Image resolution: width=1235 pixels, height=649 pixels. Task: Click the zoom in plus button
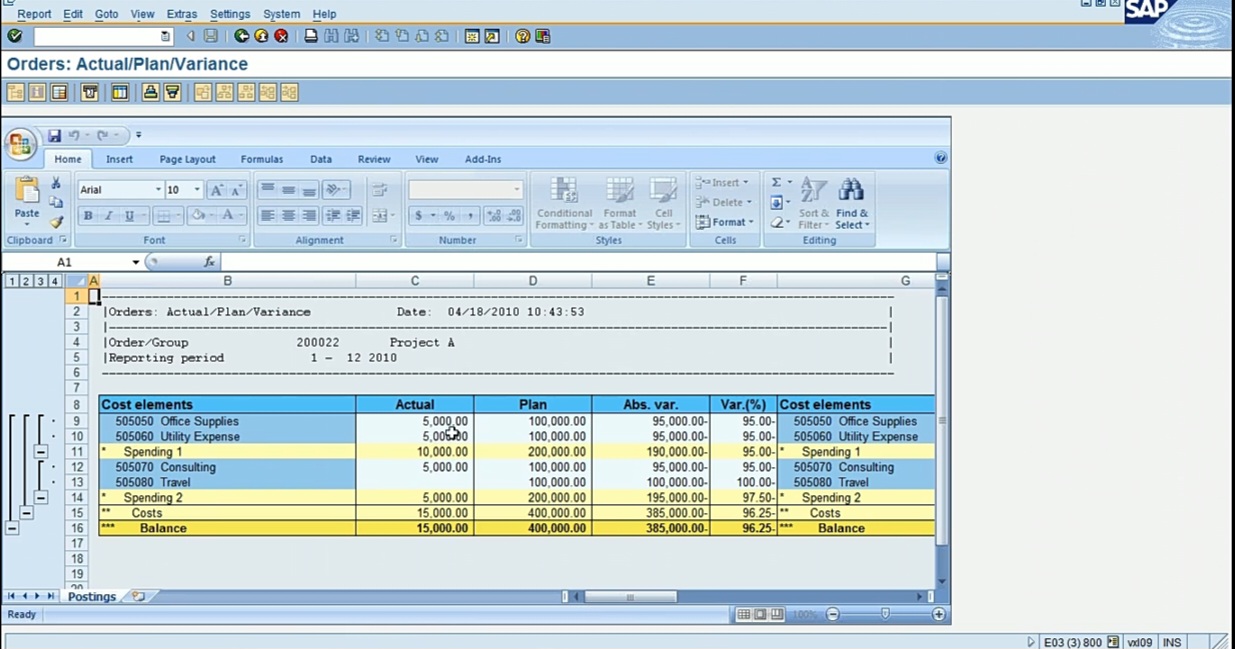[x=938, y=614]
